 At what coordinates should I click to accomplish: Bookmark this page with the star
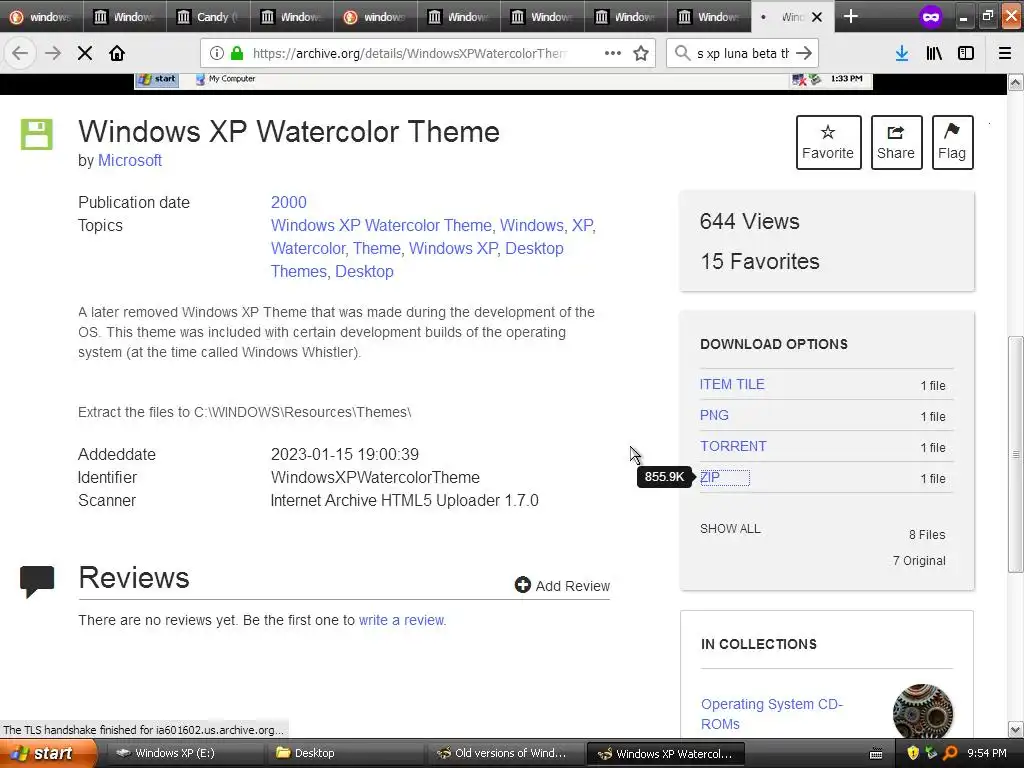[x=641, y=54]
